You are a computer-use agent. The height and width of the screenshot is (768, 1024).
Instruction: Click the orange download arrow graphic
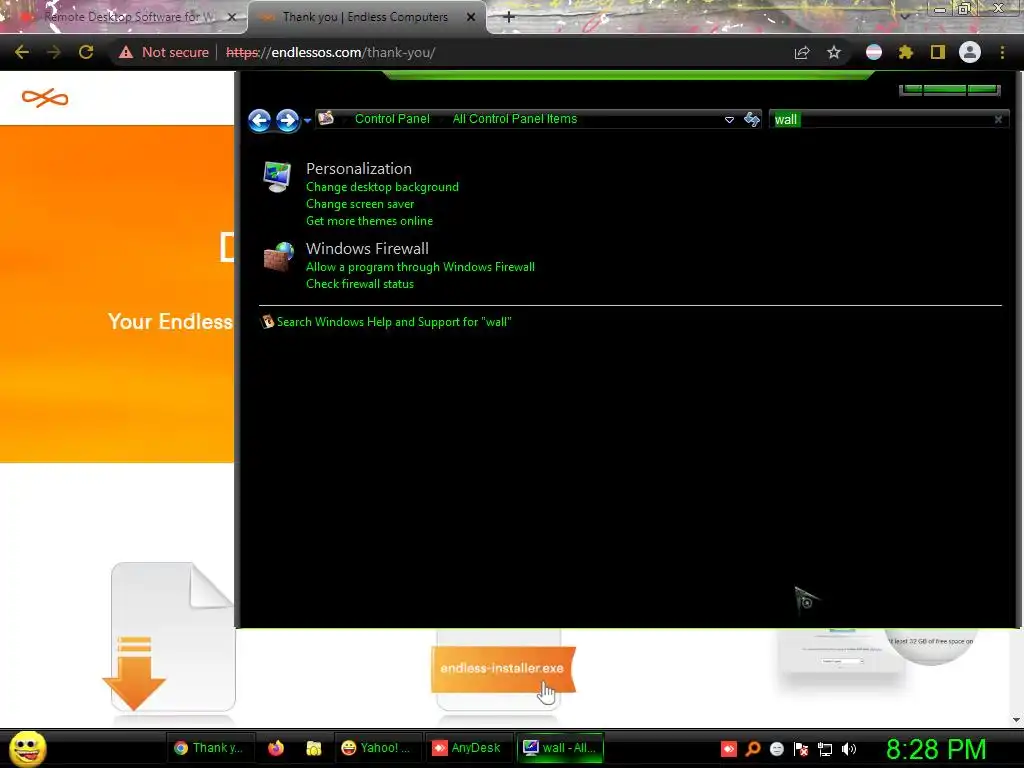(135, 673)
